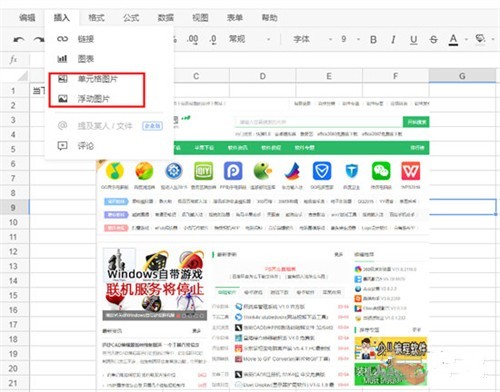Click the green search button in image
Viewport: 500px width, 392px height.
pyautogui.click(x=416, y=122)
